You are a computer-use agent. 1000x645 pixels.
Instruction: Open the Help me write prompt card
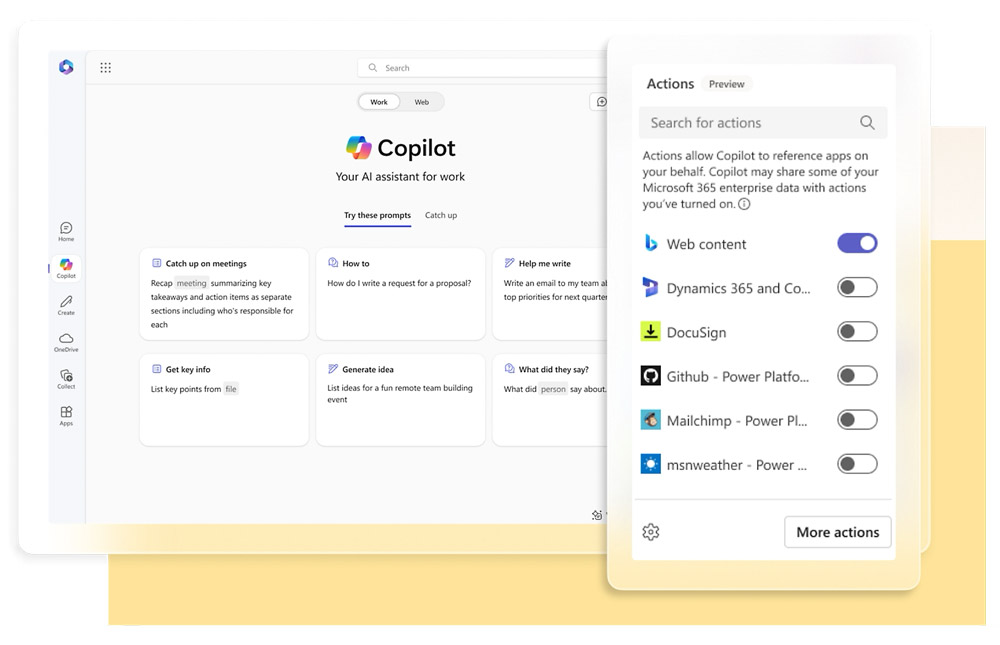550,294
